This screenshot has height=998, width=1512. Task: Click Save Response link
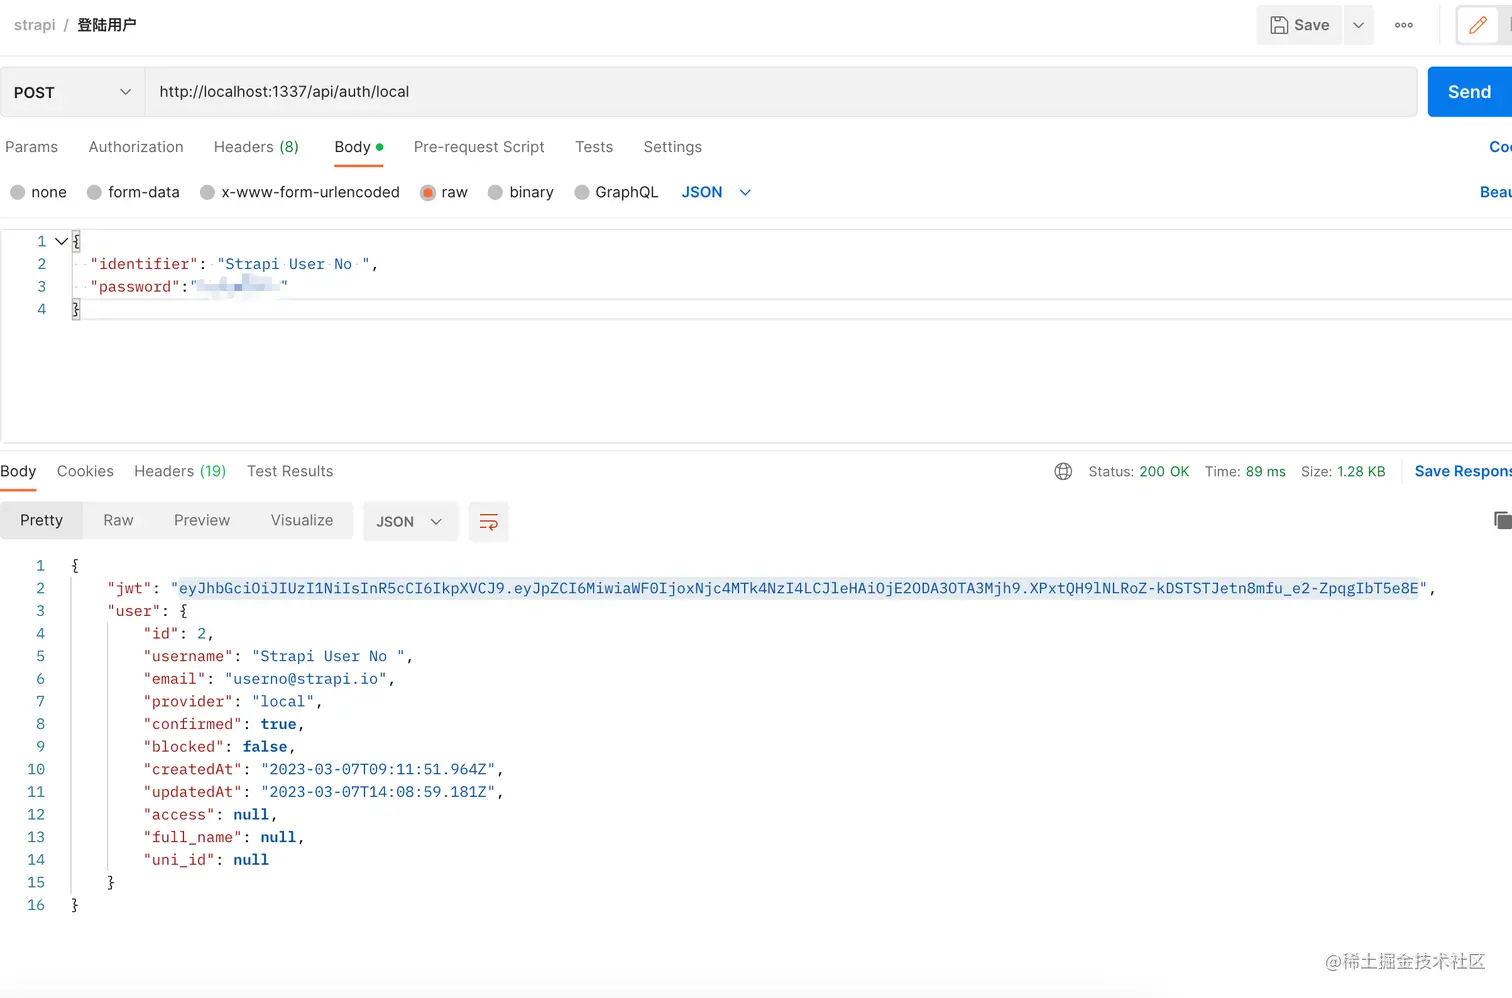(1463, 471)
